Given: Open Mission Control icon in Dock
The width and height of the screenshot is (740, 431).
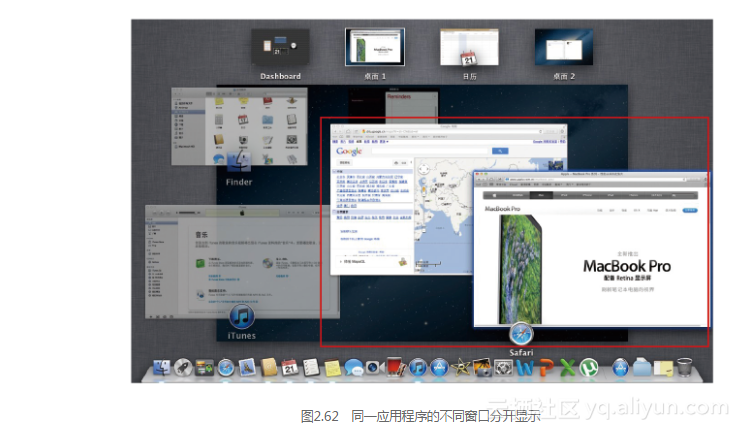Looking at the screenshot, I should coord(204,367).
